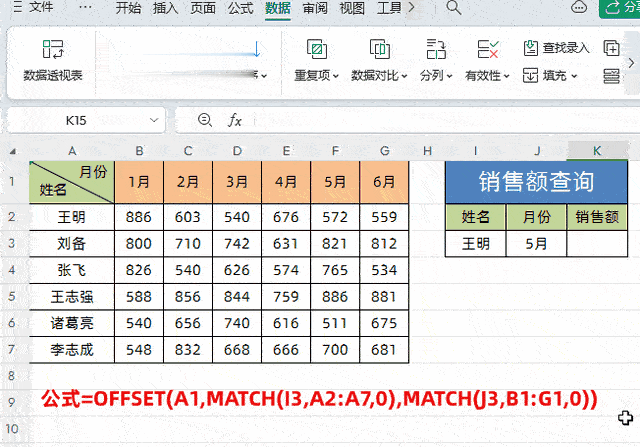Select the 销售额 header cell
This screenshot has width=640, height=447.
click(597, 217)
